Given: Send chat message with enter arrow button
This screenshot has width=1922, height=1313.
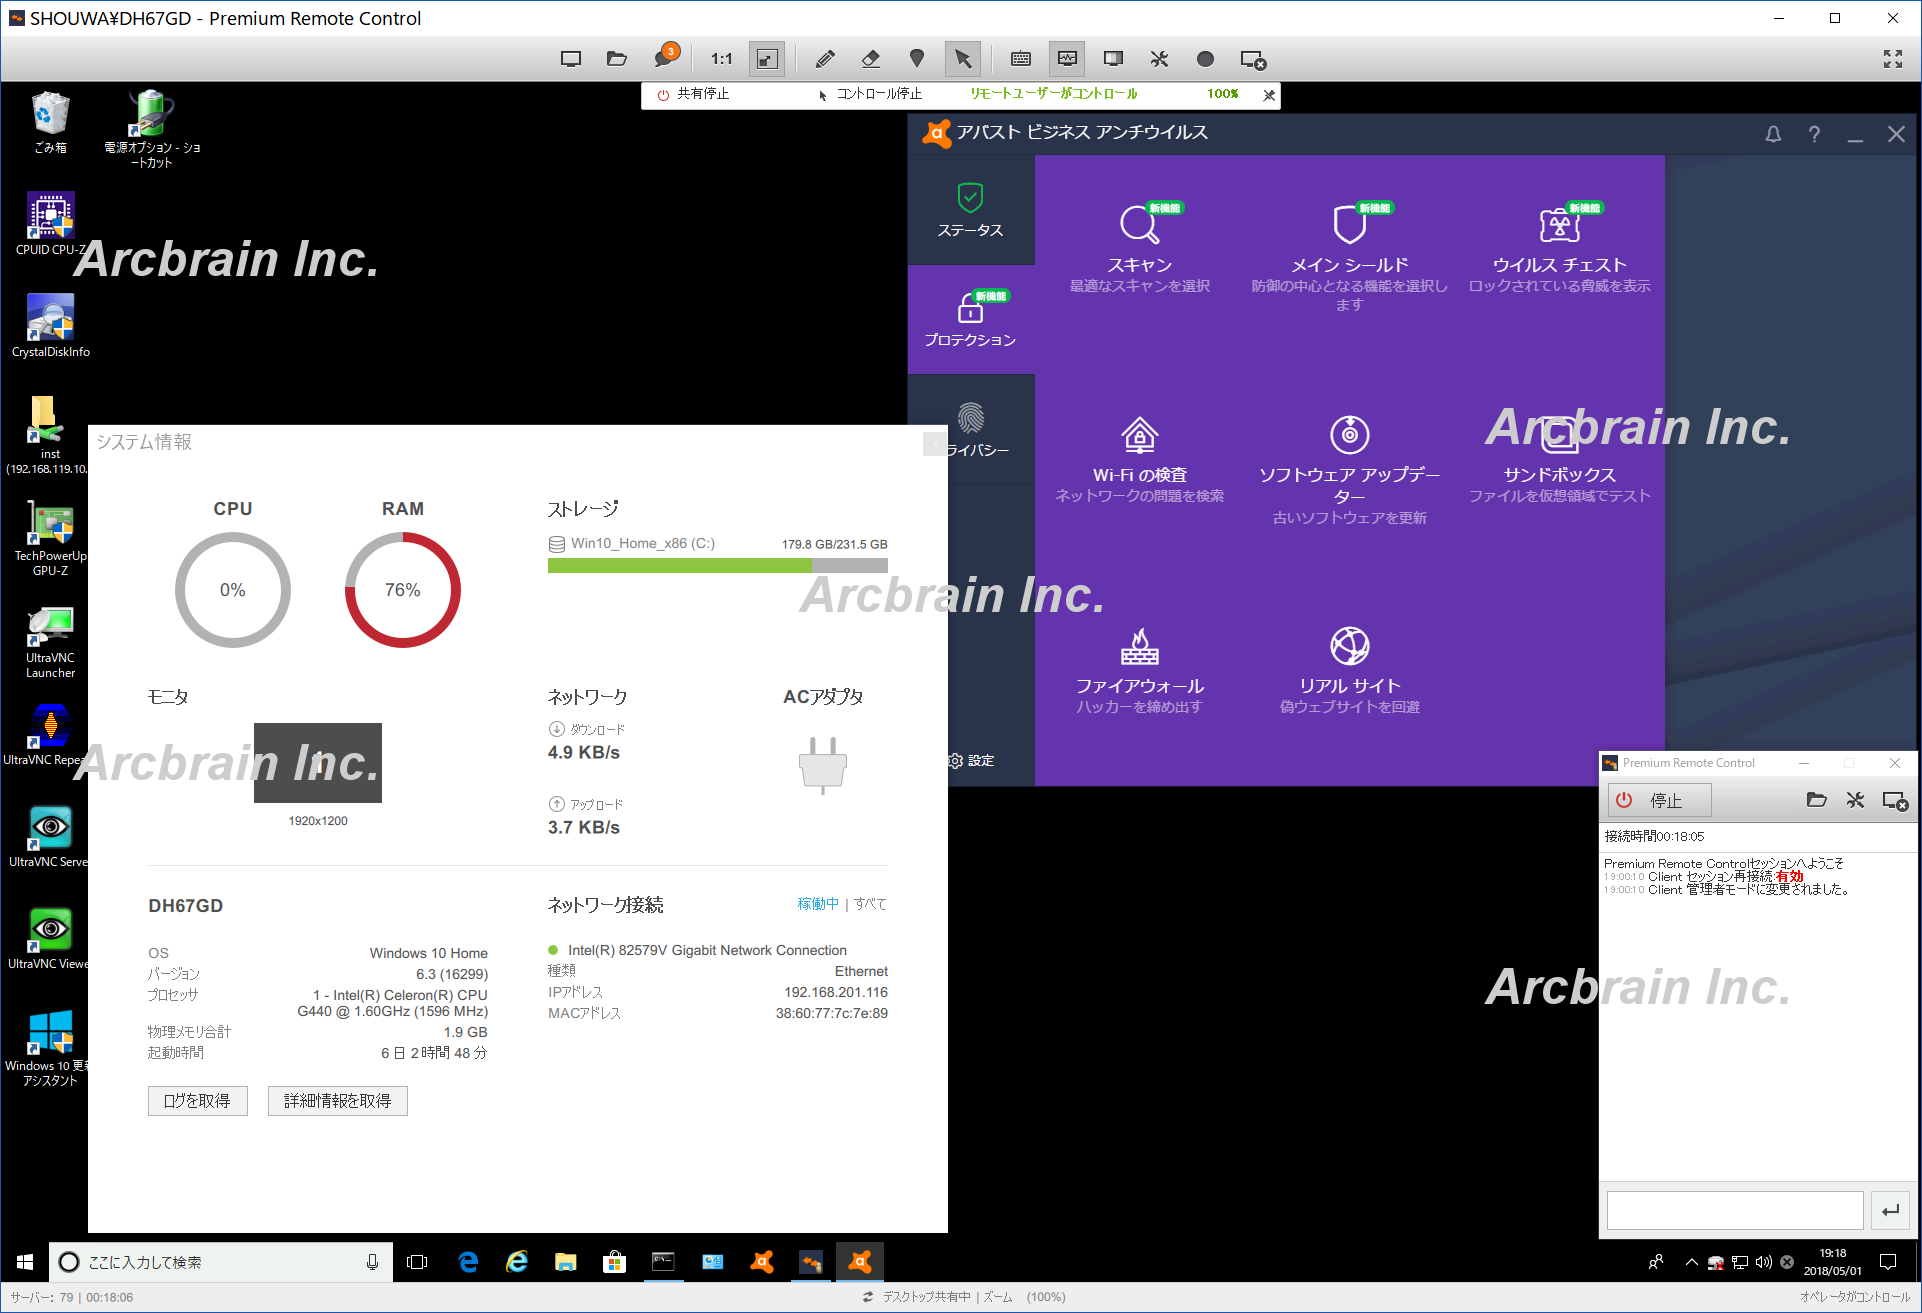Looking at the screenshot, I should click(x=1890, y=1210).
